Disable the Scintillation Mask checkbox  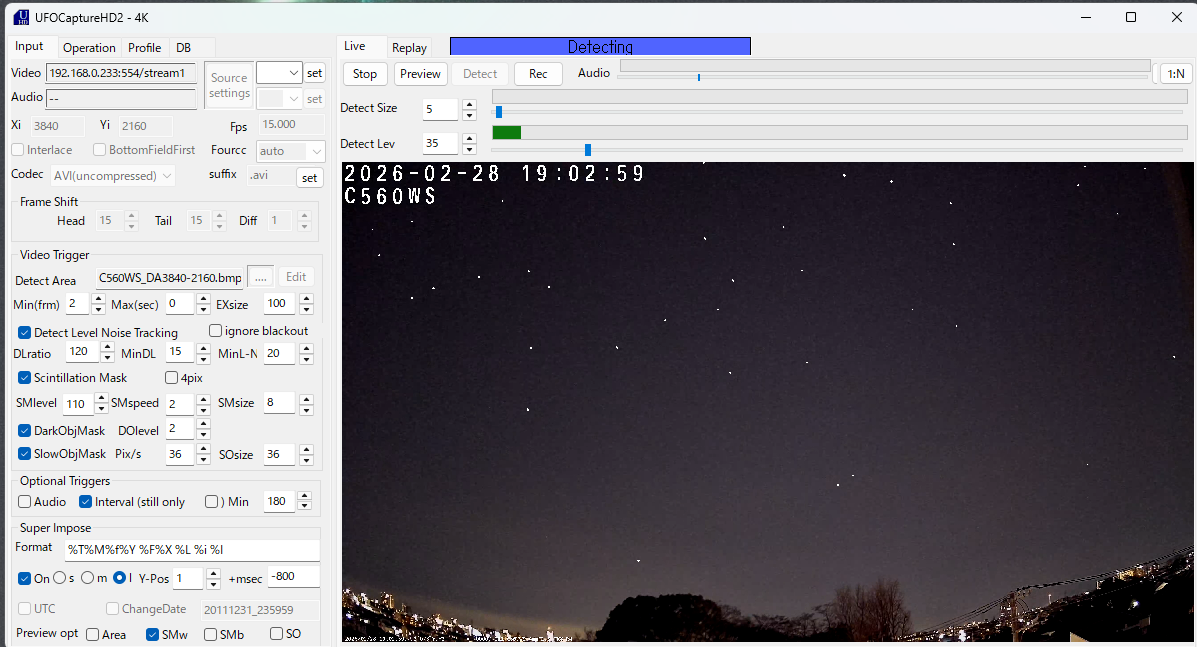pyautogui.click(x=25, y=378)
